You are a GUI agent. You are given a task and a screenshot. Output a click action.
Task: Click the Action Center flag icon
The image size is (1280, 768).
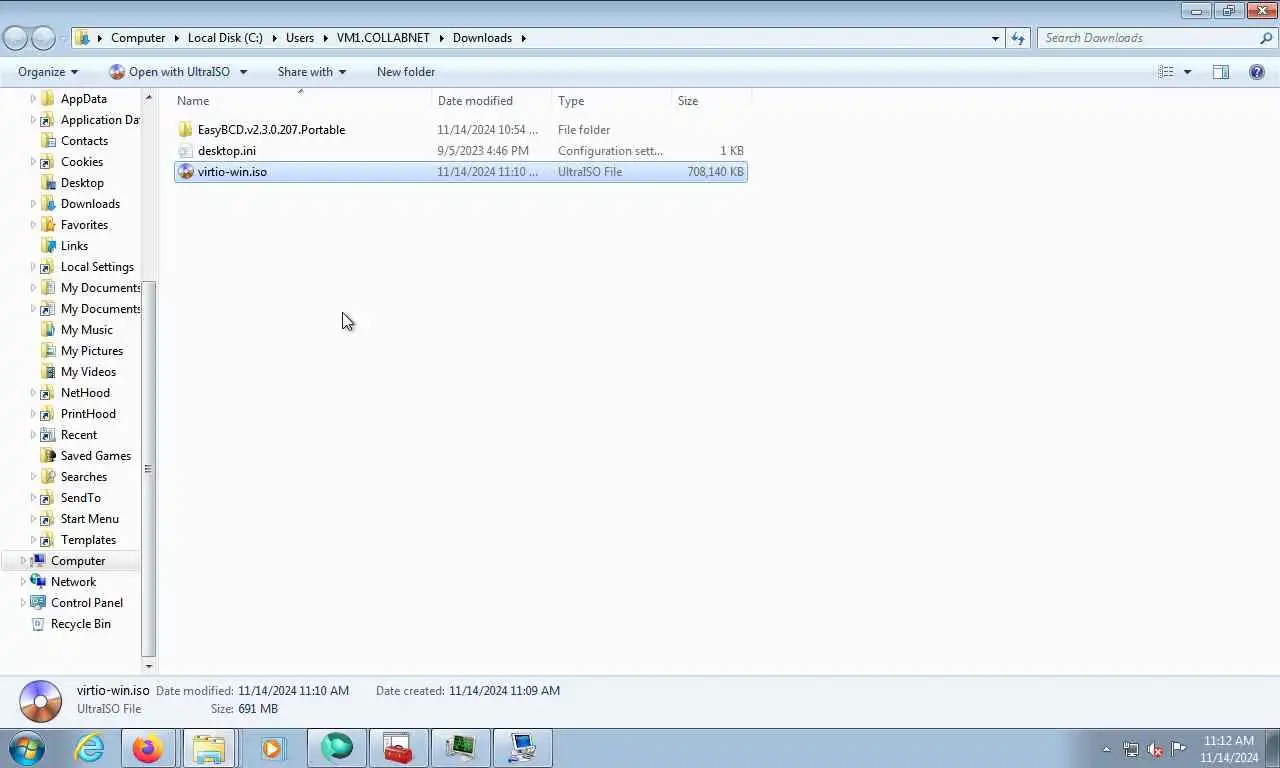[x=1179, y=749]
